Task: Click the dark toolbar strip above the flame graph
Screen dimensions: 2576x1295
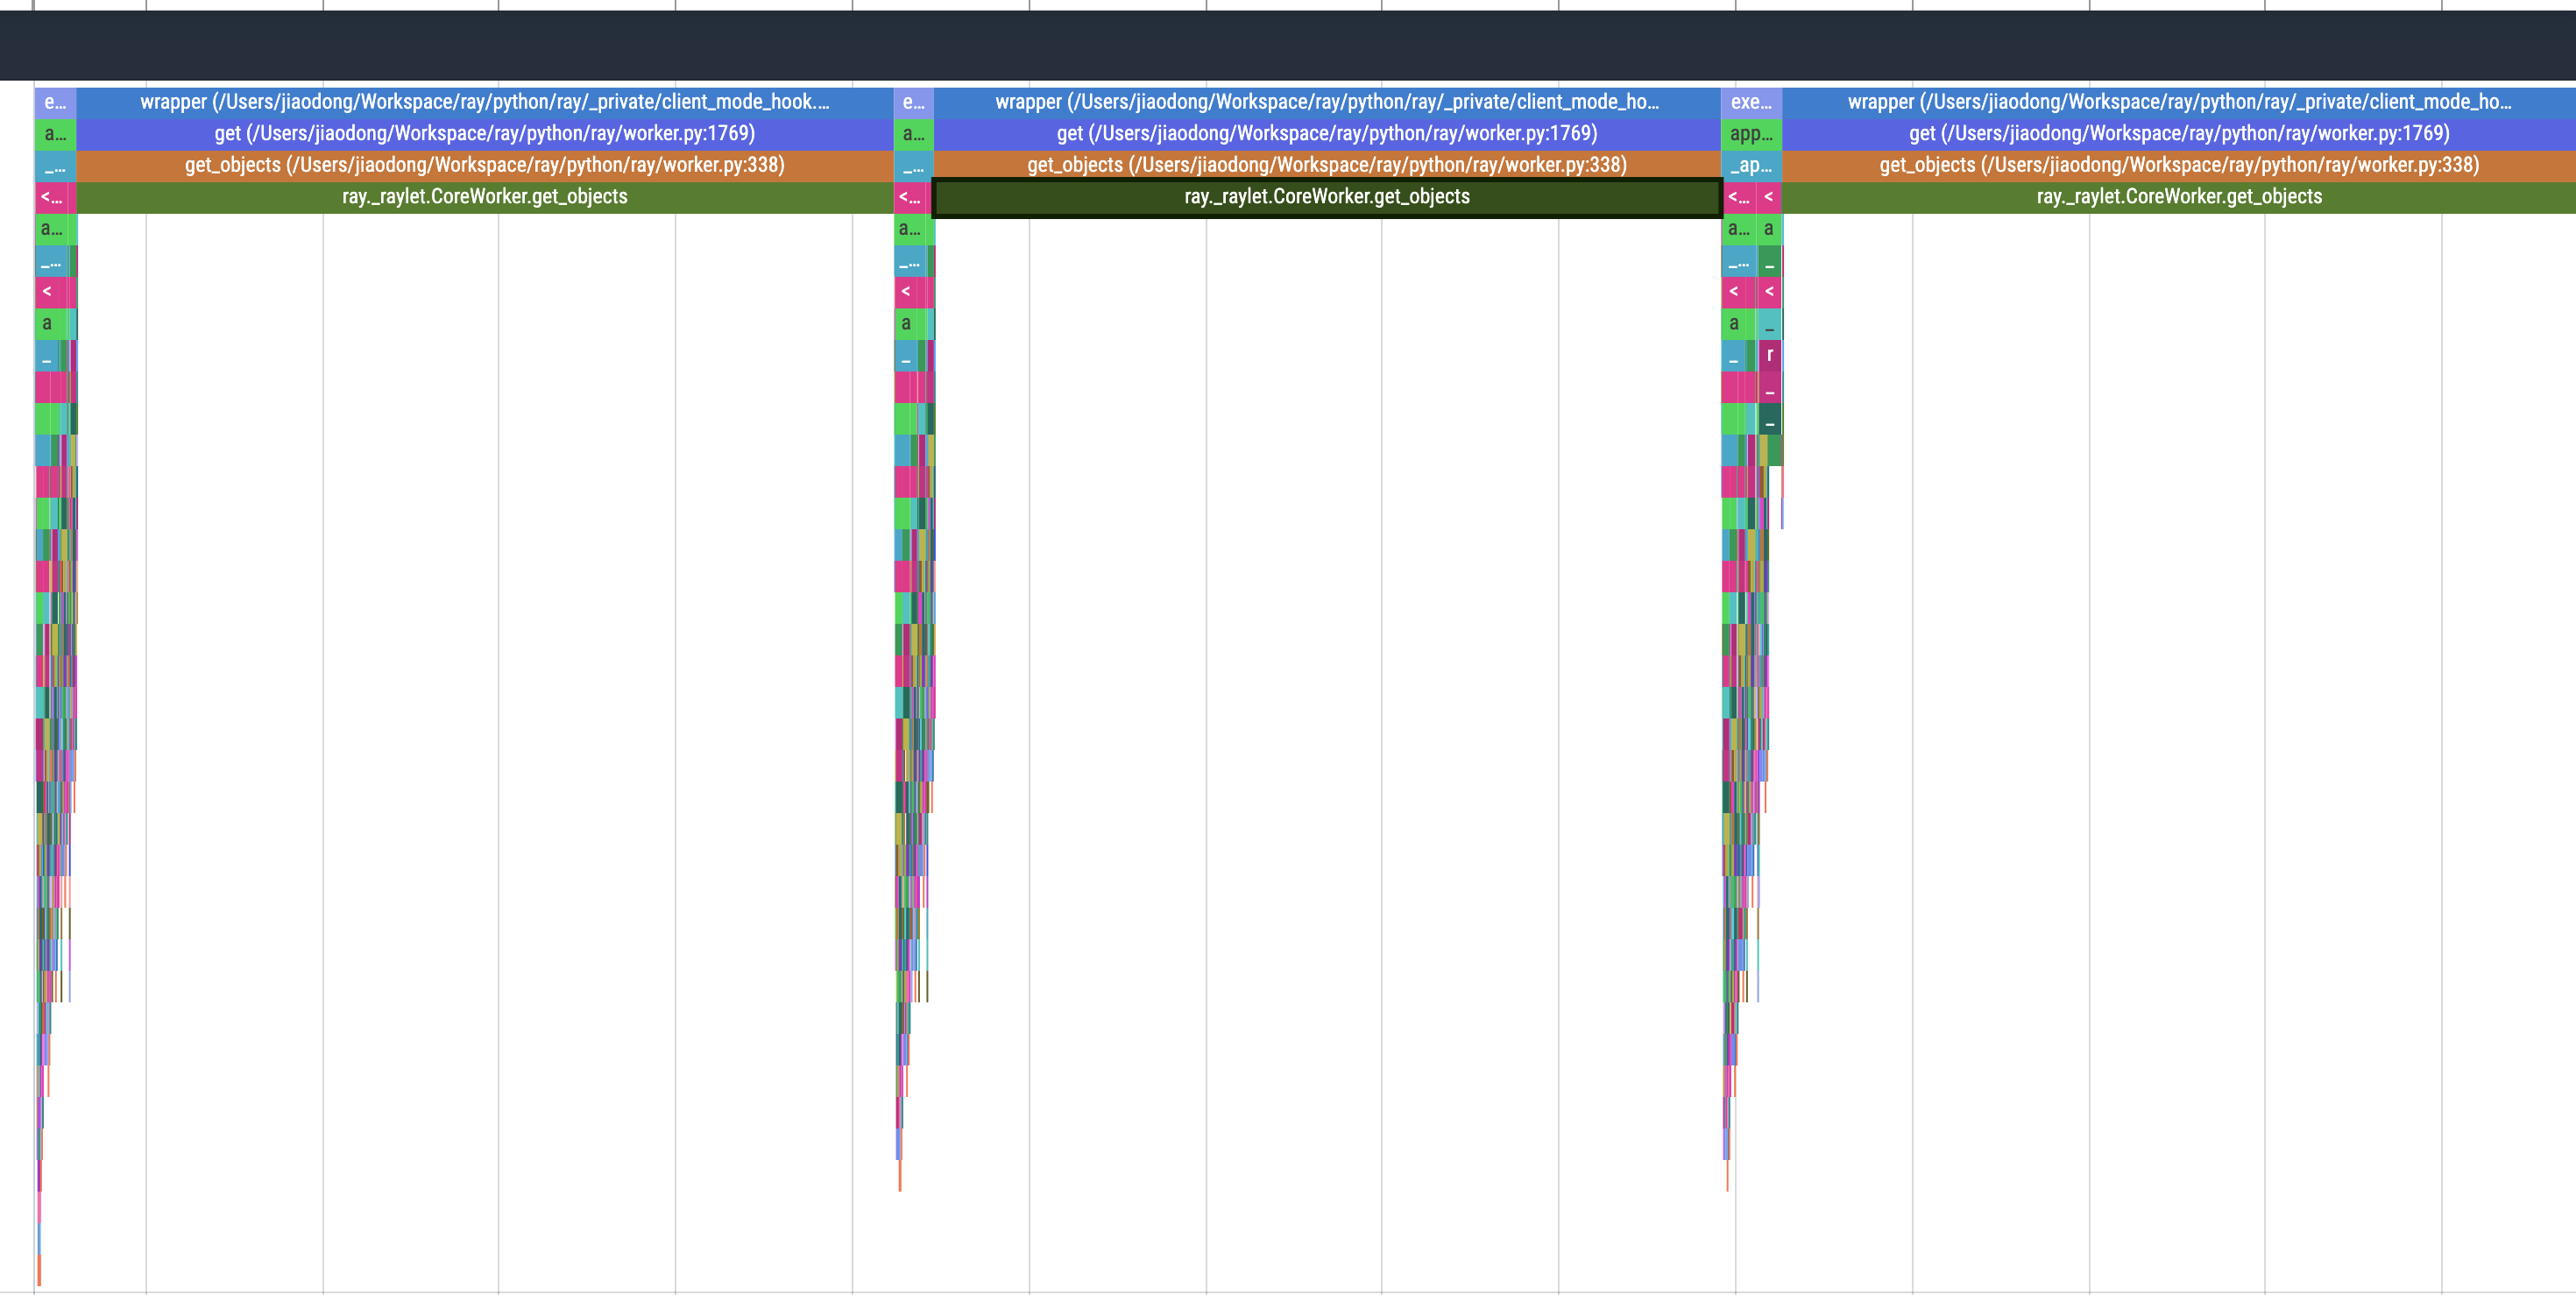Action: pyautogui.click(x=1288, y=45)
